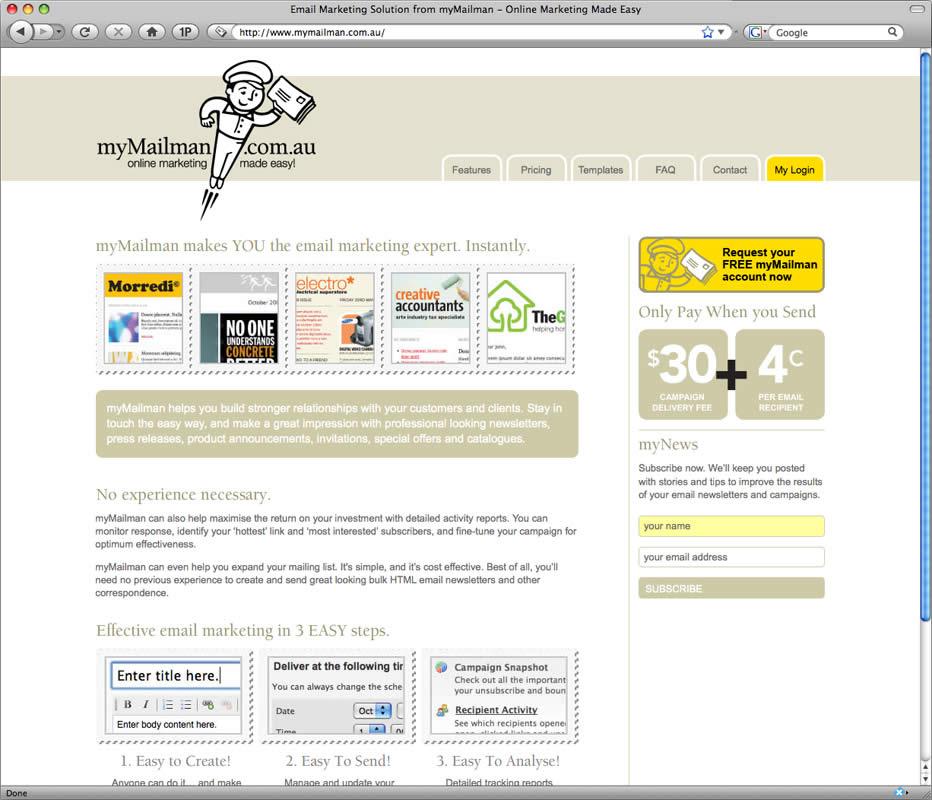Click the stop loading X button
The image size is (932, 800).
click(x=118, y=32)
